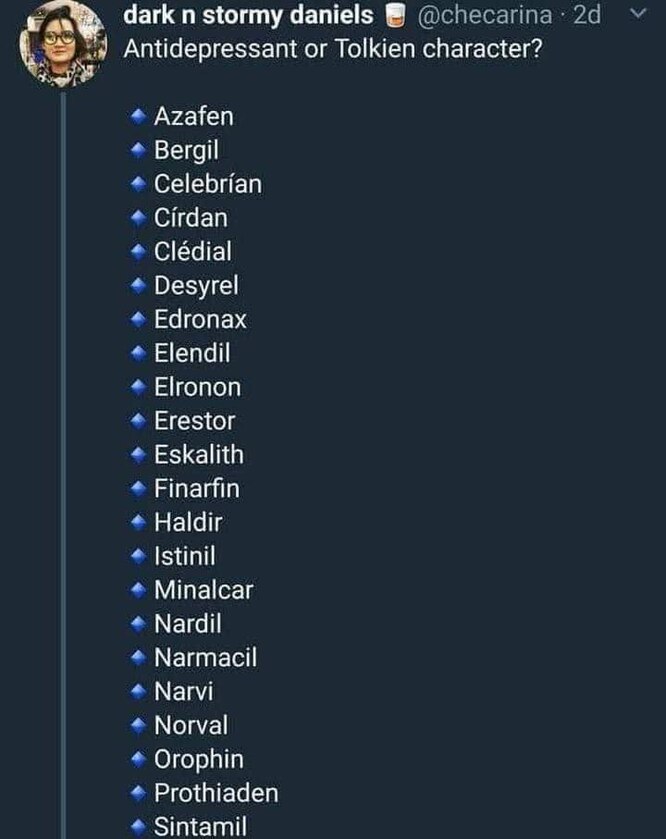Select the diamond icon beside Celebrían
The width and height of the screenshot is (666, 839).
point(138,185)
